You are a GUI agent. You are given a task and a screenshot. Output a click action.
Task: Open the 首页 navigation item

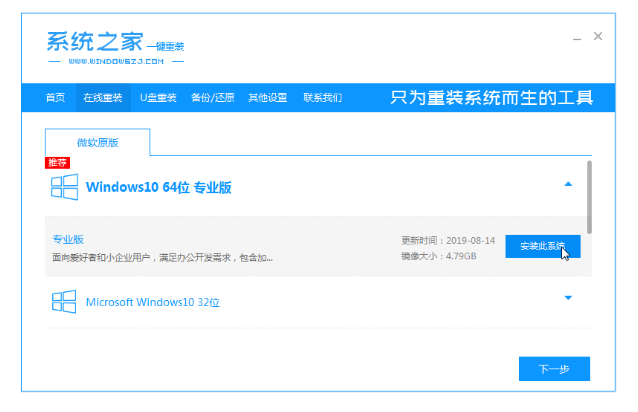[55, 98]
